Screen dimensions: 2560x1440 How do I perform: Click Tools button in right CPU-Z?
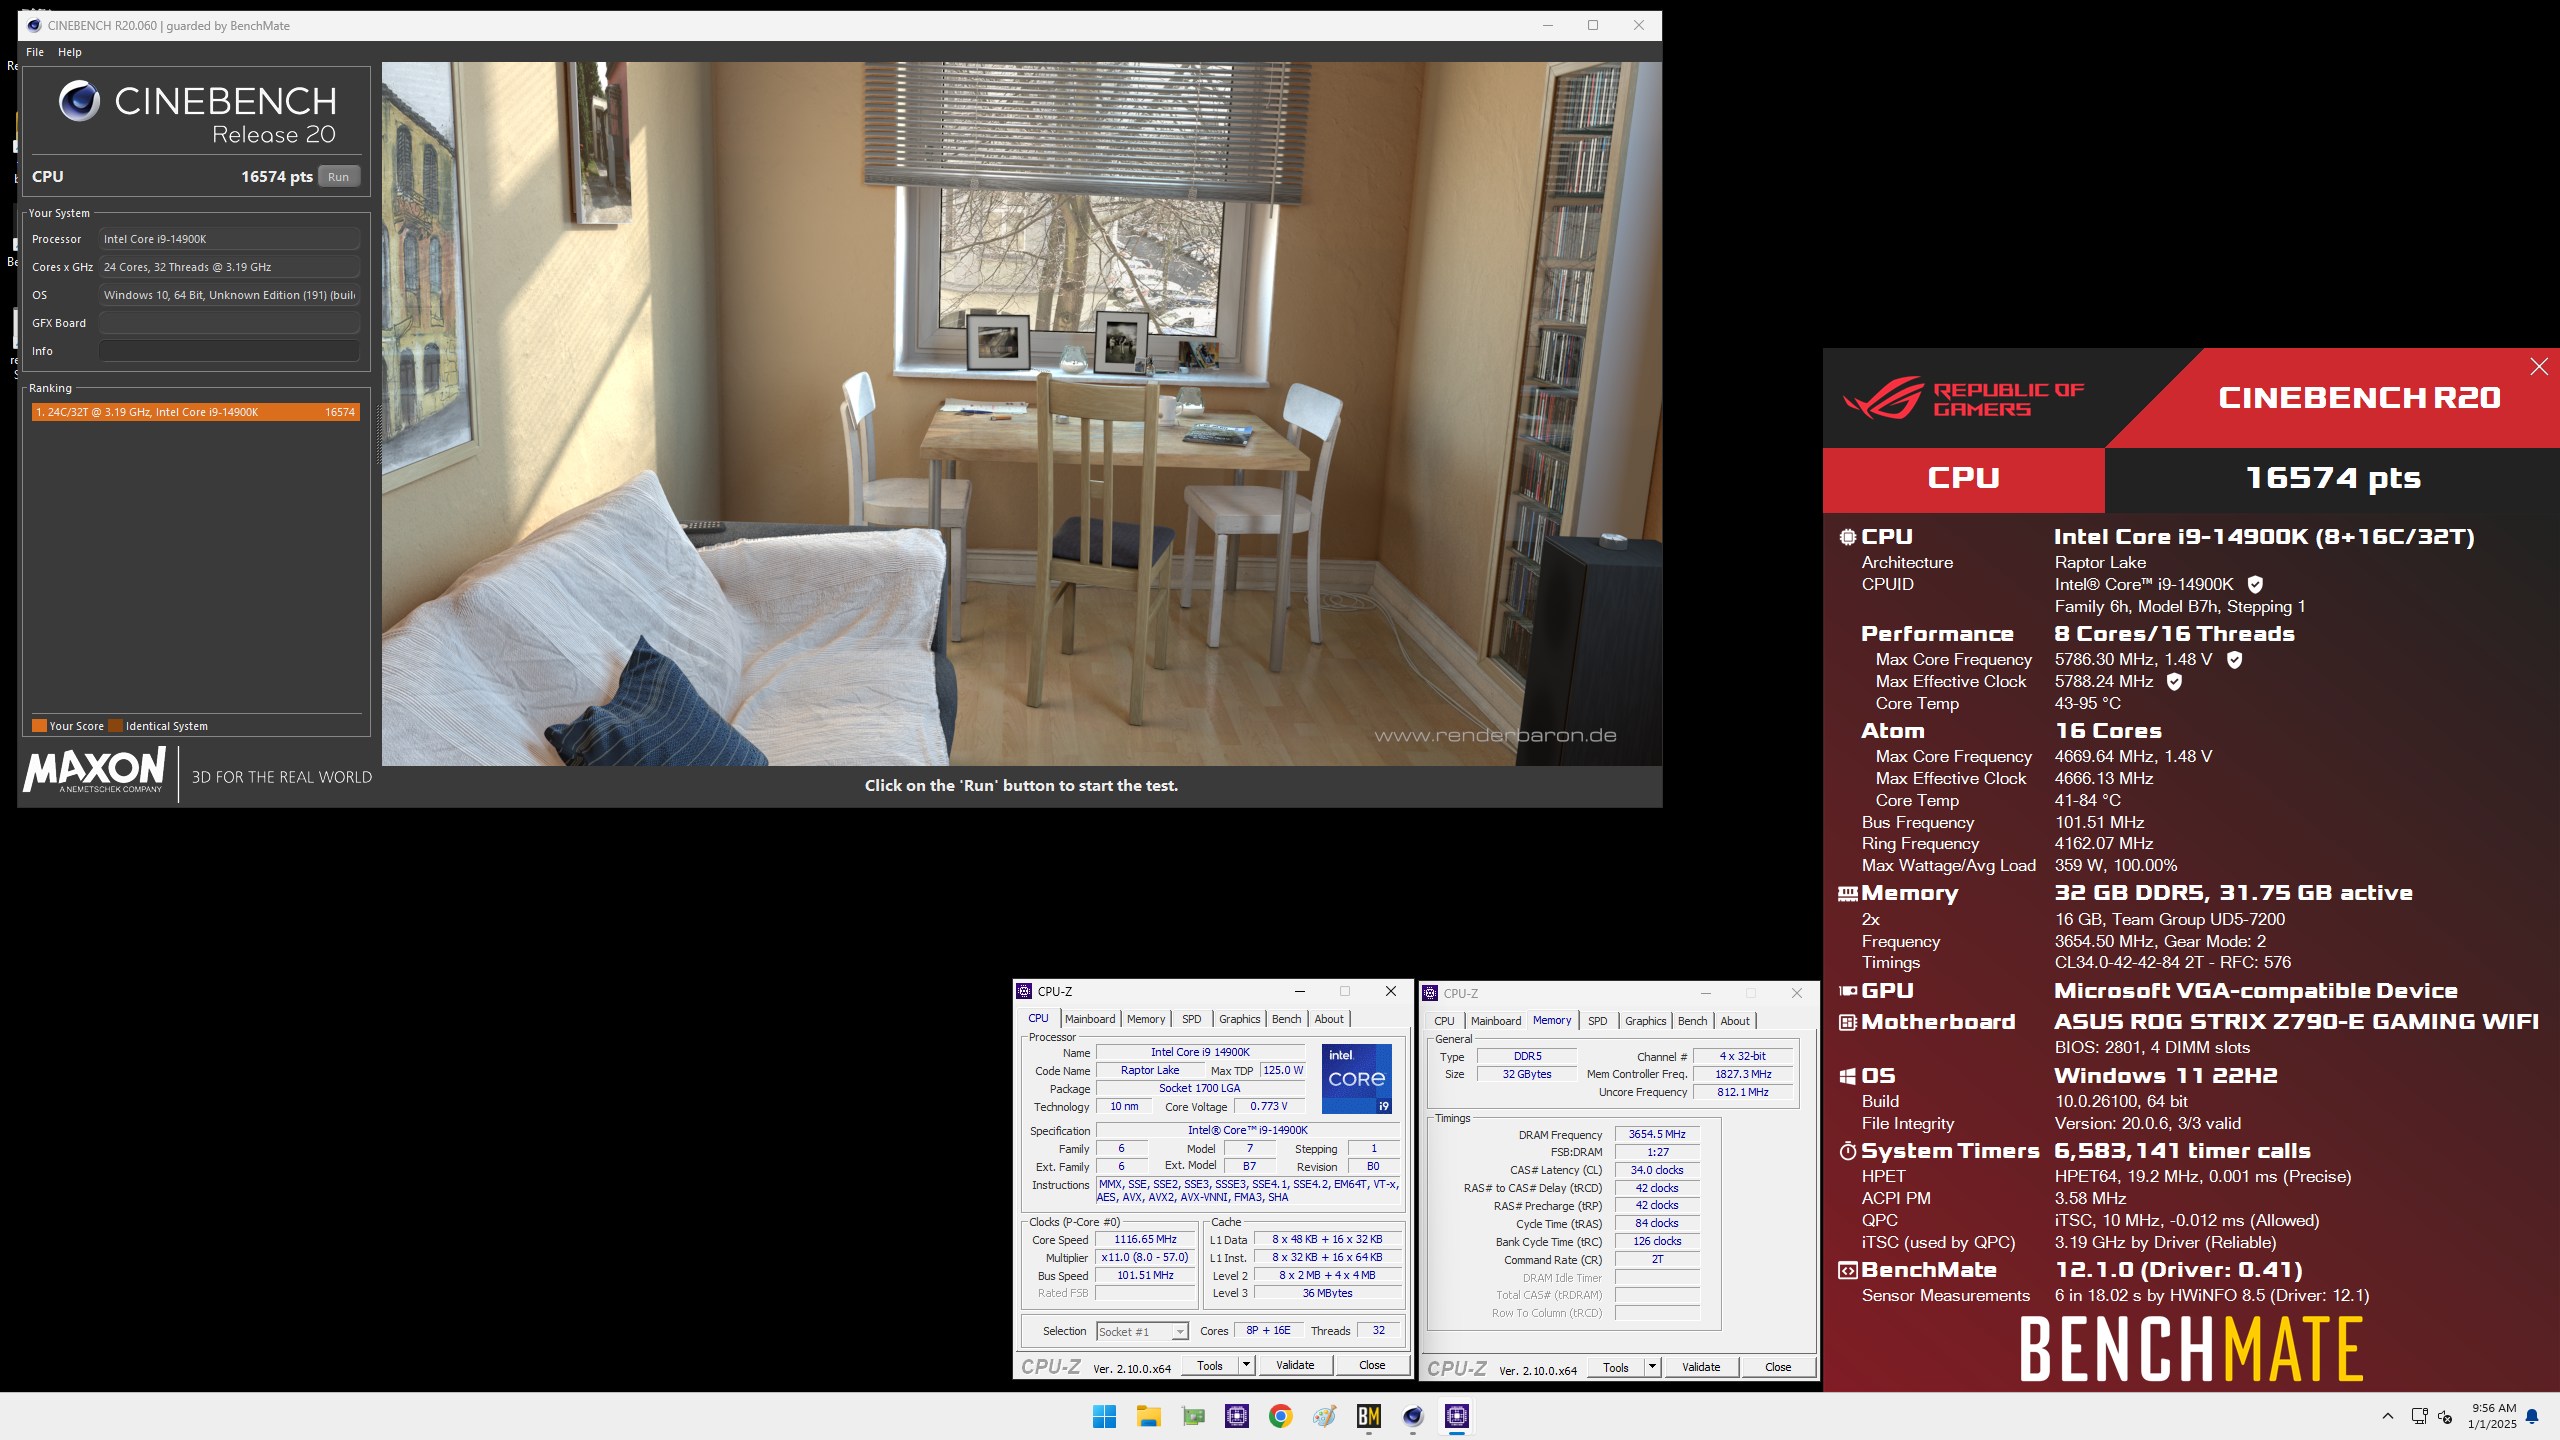1616,1368
